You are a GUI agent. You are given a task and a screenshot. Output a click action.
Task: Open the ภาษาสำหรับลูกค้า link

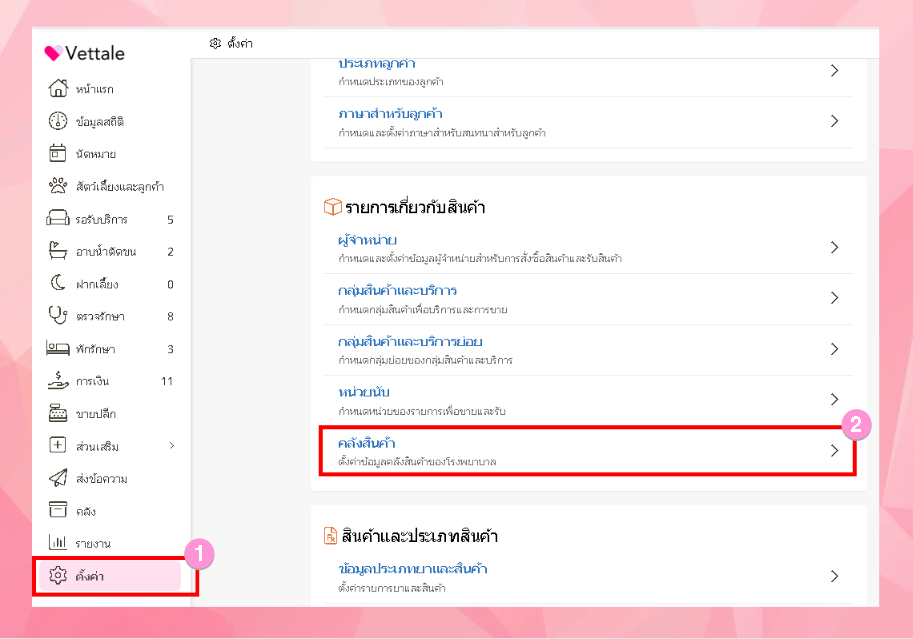[390, 114]
